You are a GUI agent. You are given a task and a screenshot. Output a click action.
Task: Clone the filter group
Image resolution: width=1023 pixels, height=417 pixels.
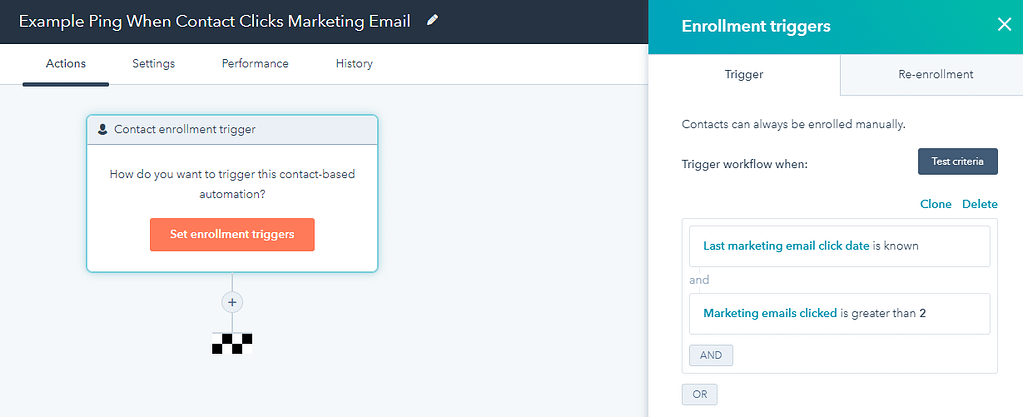coord(936,204)
